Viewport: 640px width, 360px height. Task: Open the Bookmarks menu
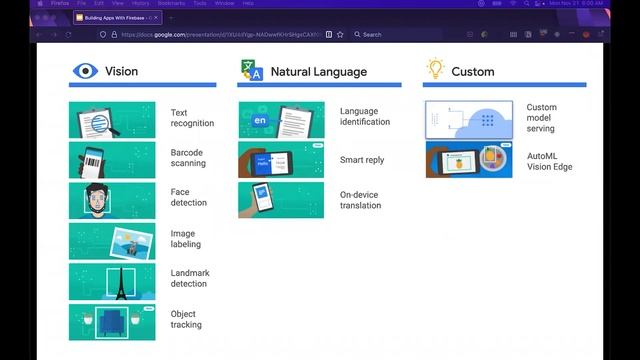tap(171, 3)
